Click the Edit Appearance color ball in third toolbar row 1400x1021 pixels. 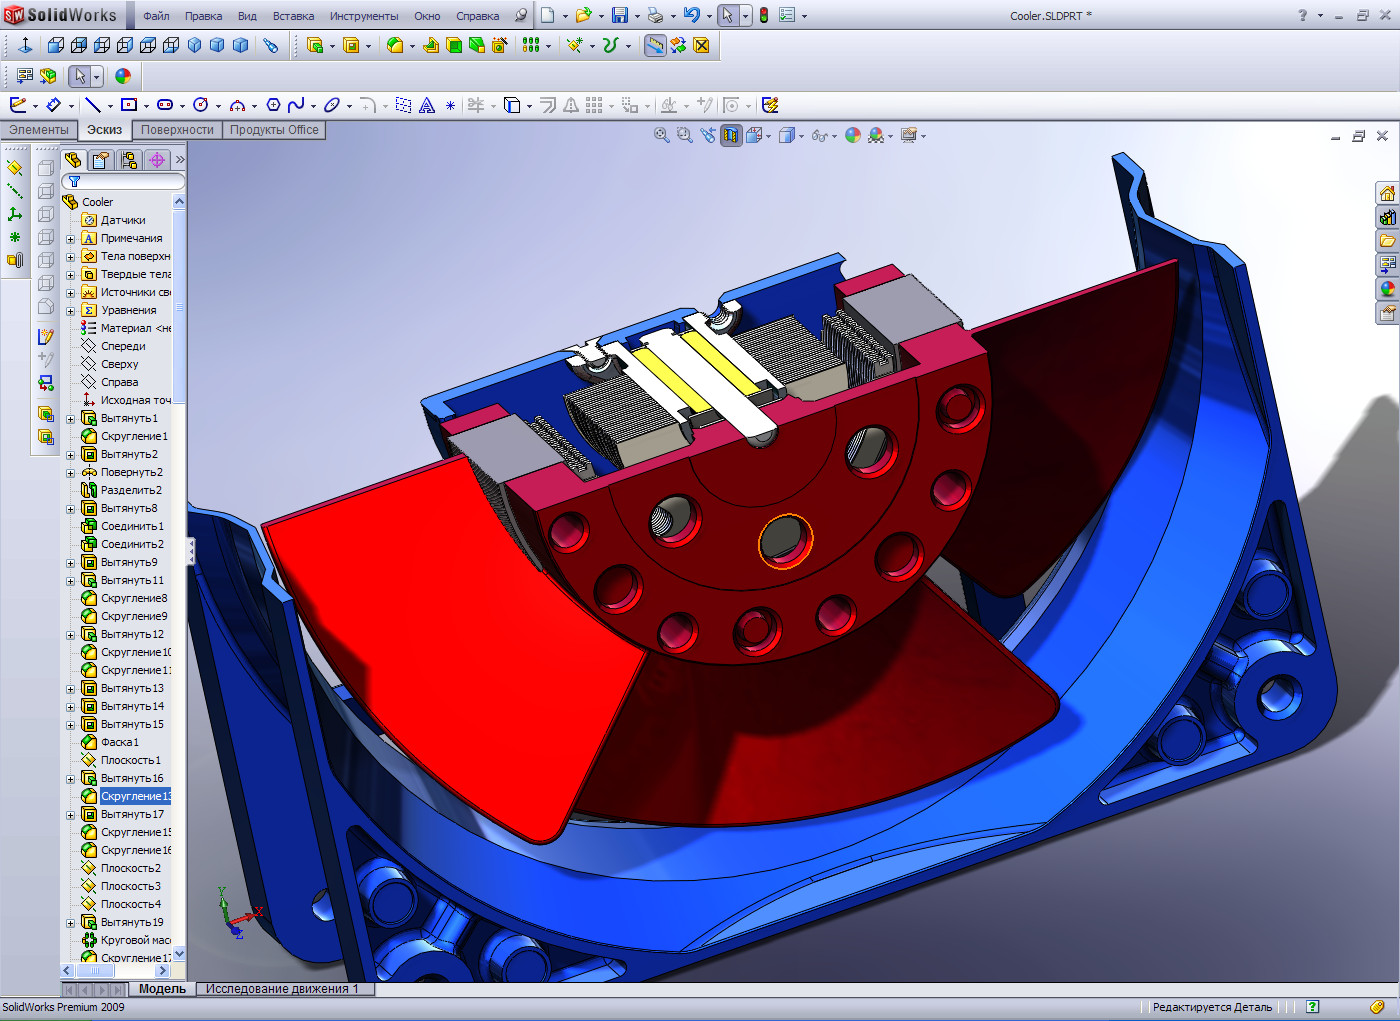[x=123, y=76]
